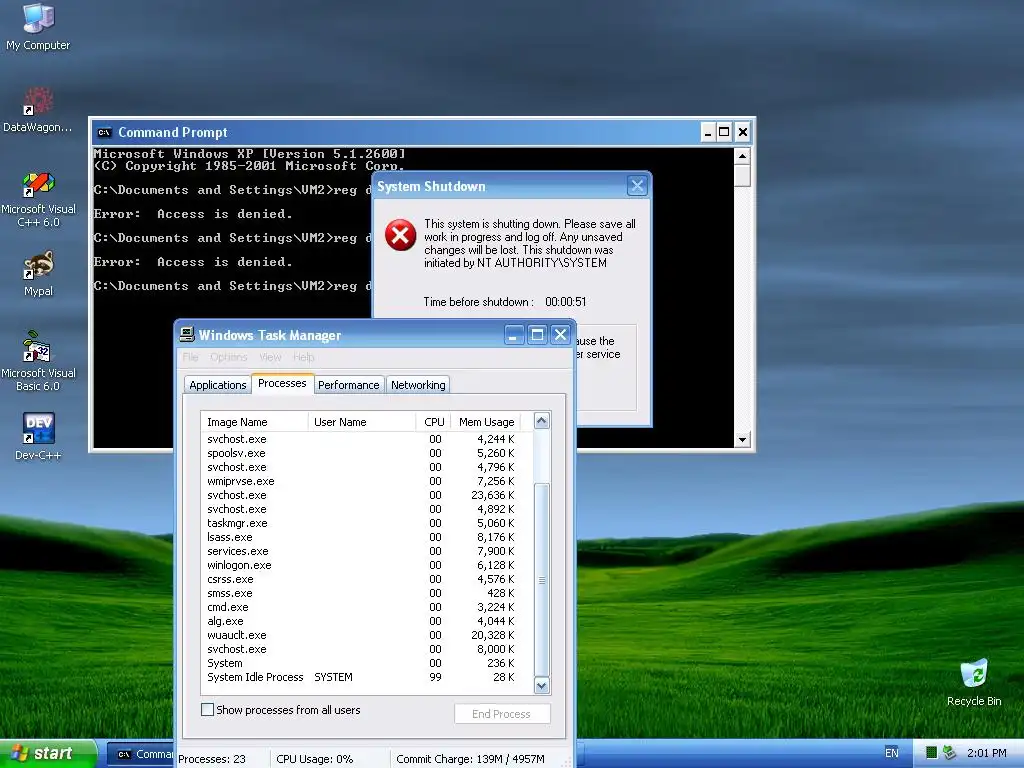The image size is (1024, 768).
Task: Click the Task Manager title bar icon
Action: point(187,334)
